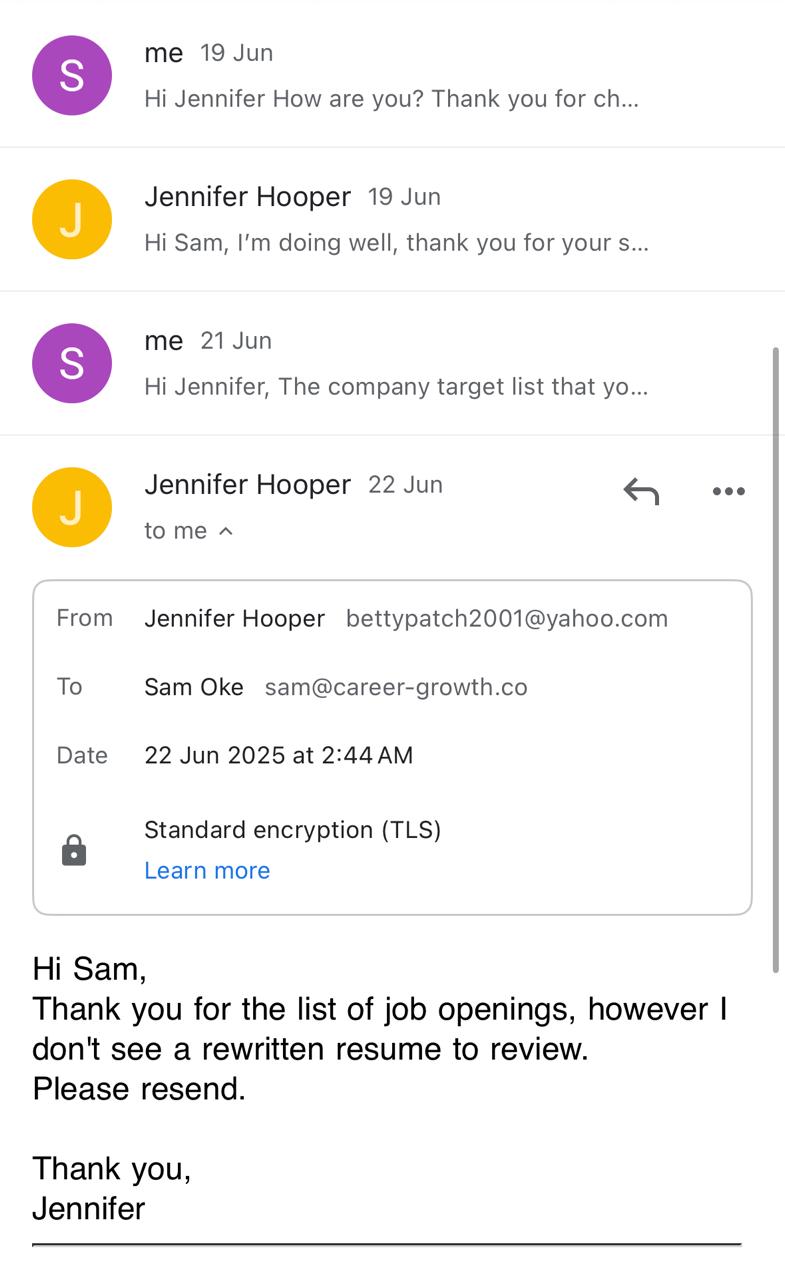Tap the yellow J avatar dated 22 Jun
The image size is (785, 1280).
tap(72, 508)
